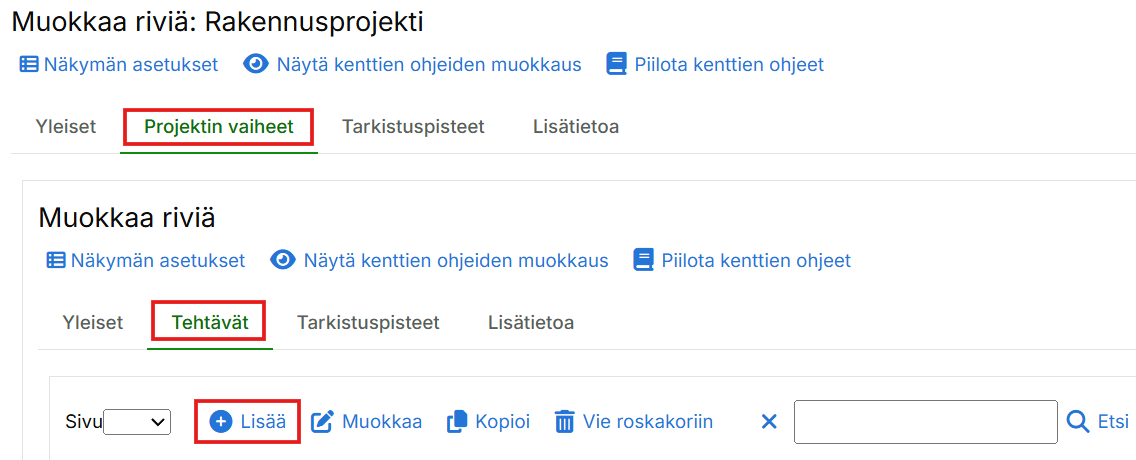Switch to the top Yleiset tab
Viewport: 1136px width, 460px height.
coord(66,127)
